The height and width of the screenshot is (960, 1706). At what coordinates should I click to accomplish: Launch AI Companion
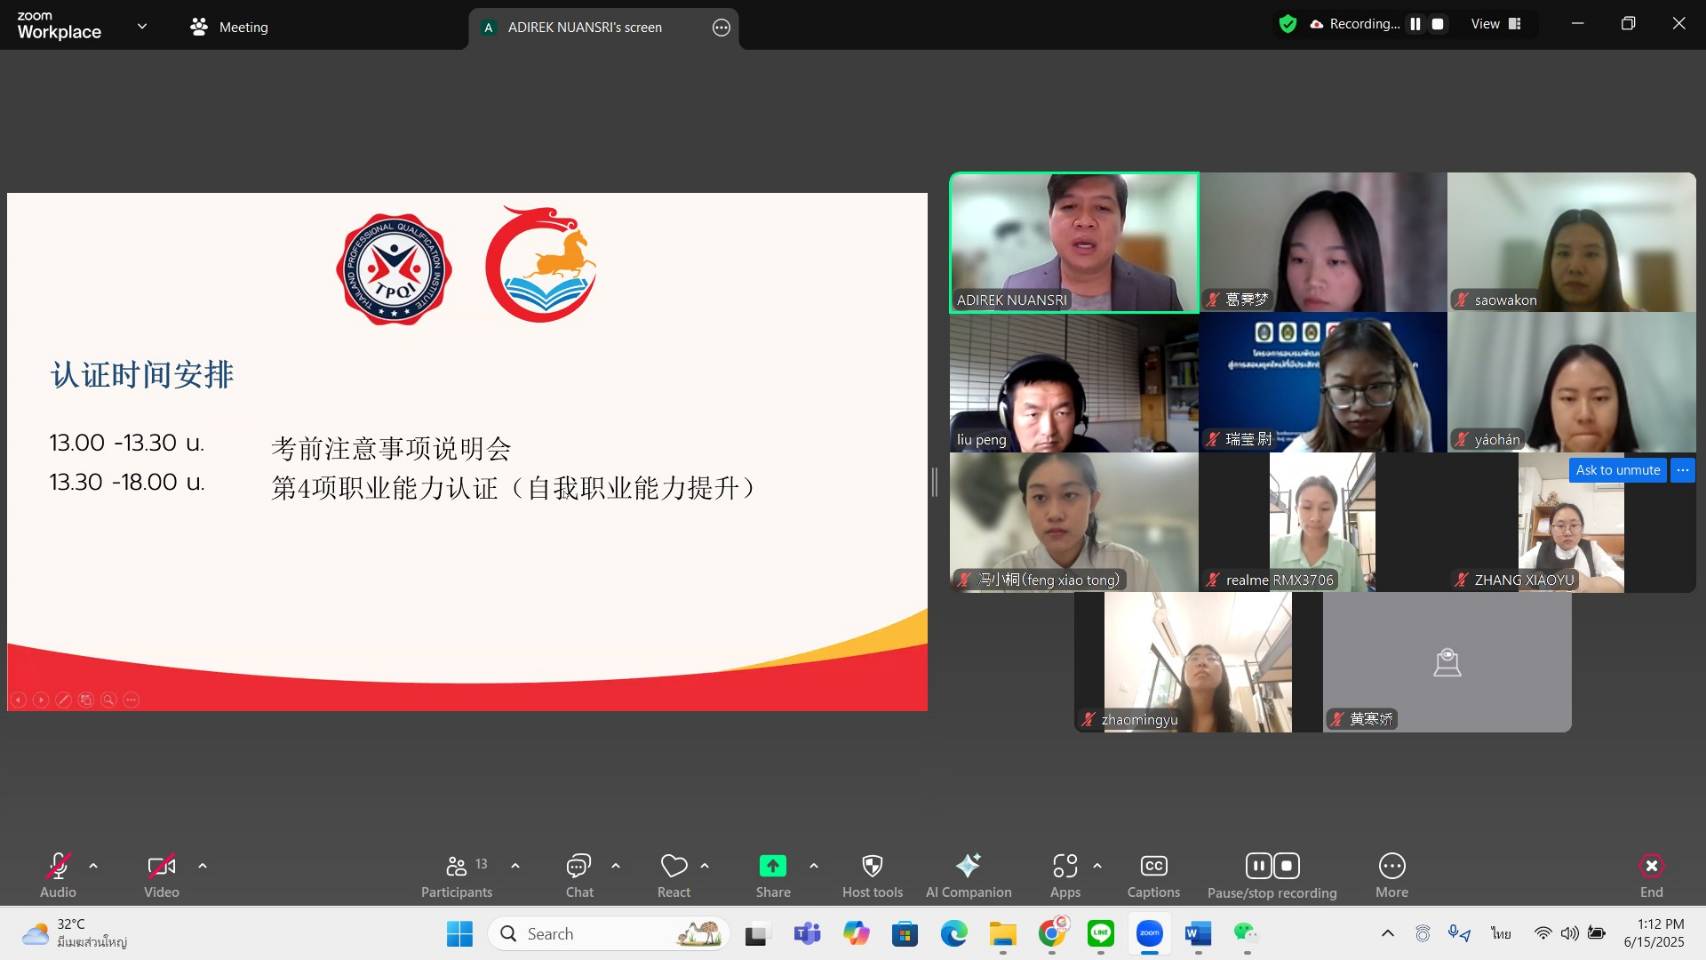pyautogui.click(x=968, y=875)
